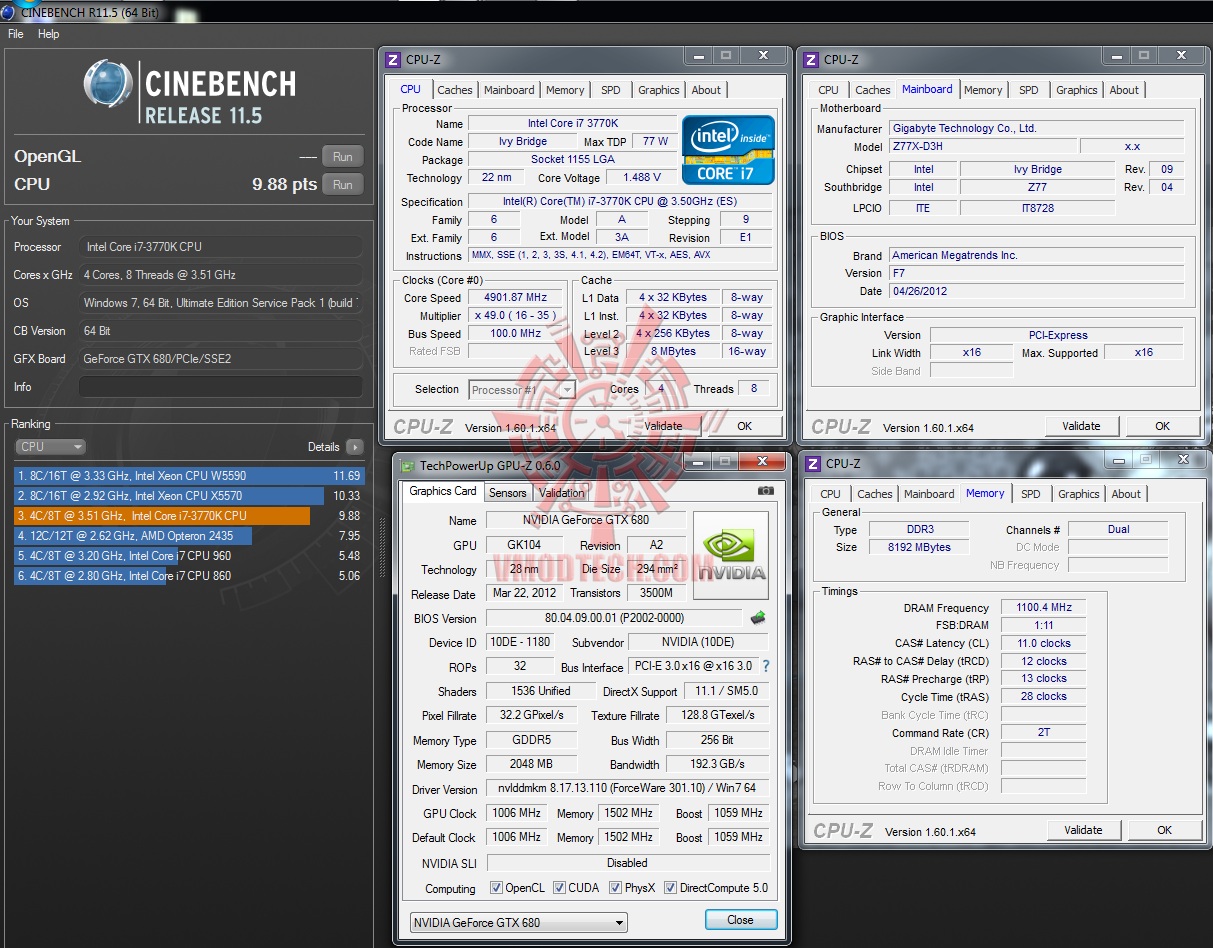Screen dimensions: 1213x948
Task: Toggle the PhysX checkbox in GPU-Z
Action: (x=615, y=888)
